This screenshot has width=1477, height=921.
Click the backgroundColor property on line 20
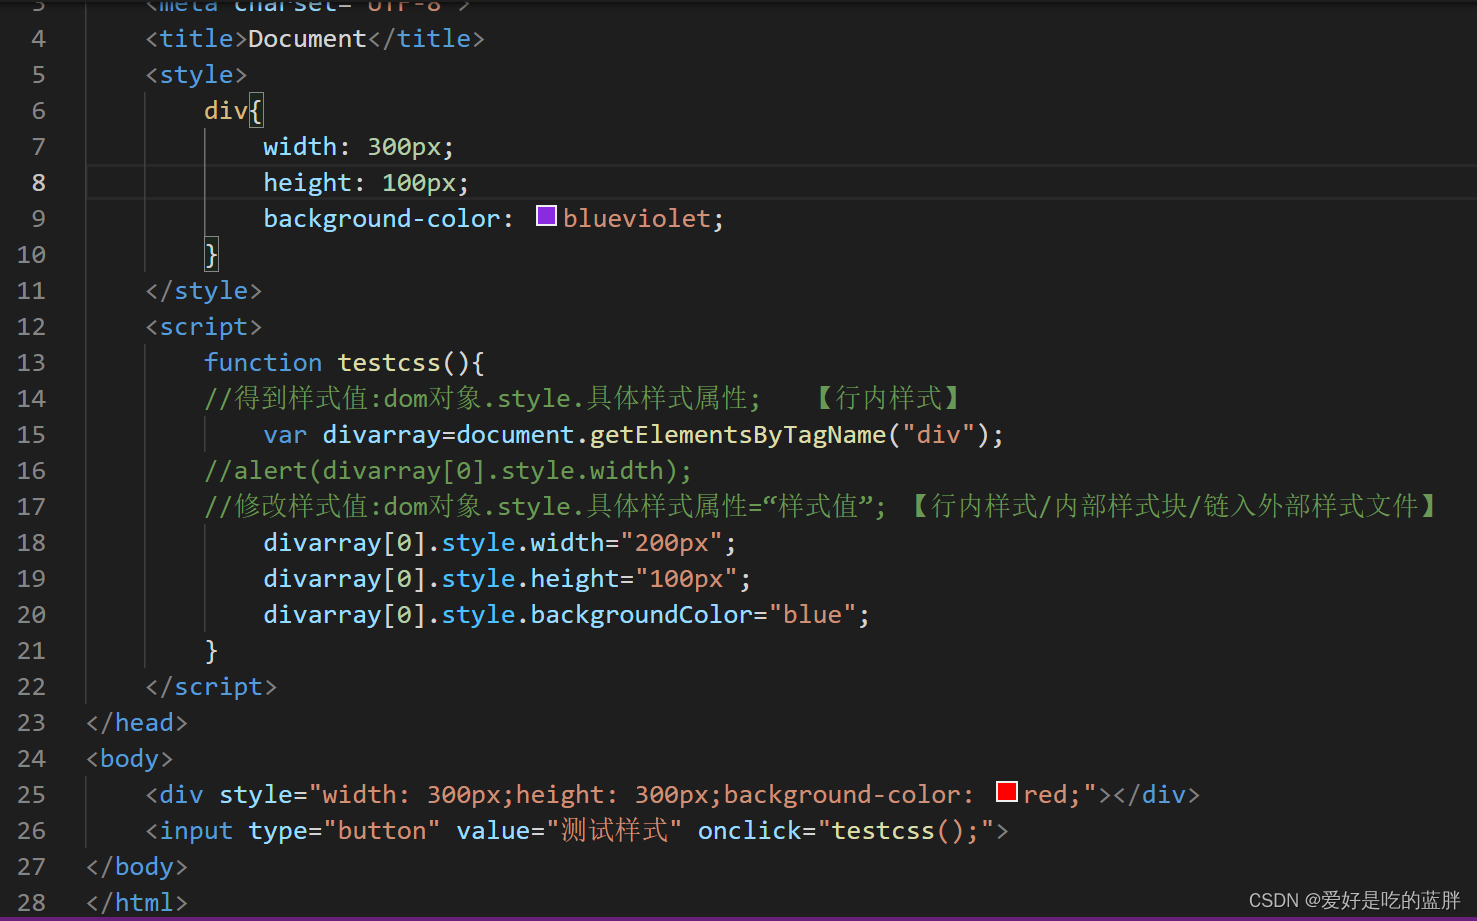(641, 614)
